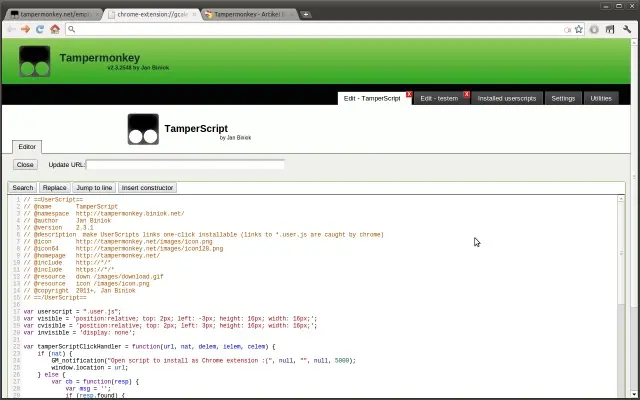Open the Utilities tab
Screen dimensions: 640x400
[601, 98]
